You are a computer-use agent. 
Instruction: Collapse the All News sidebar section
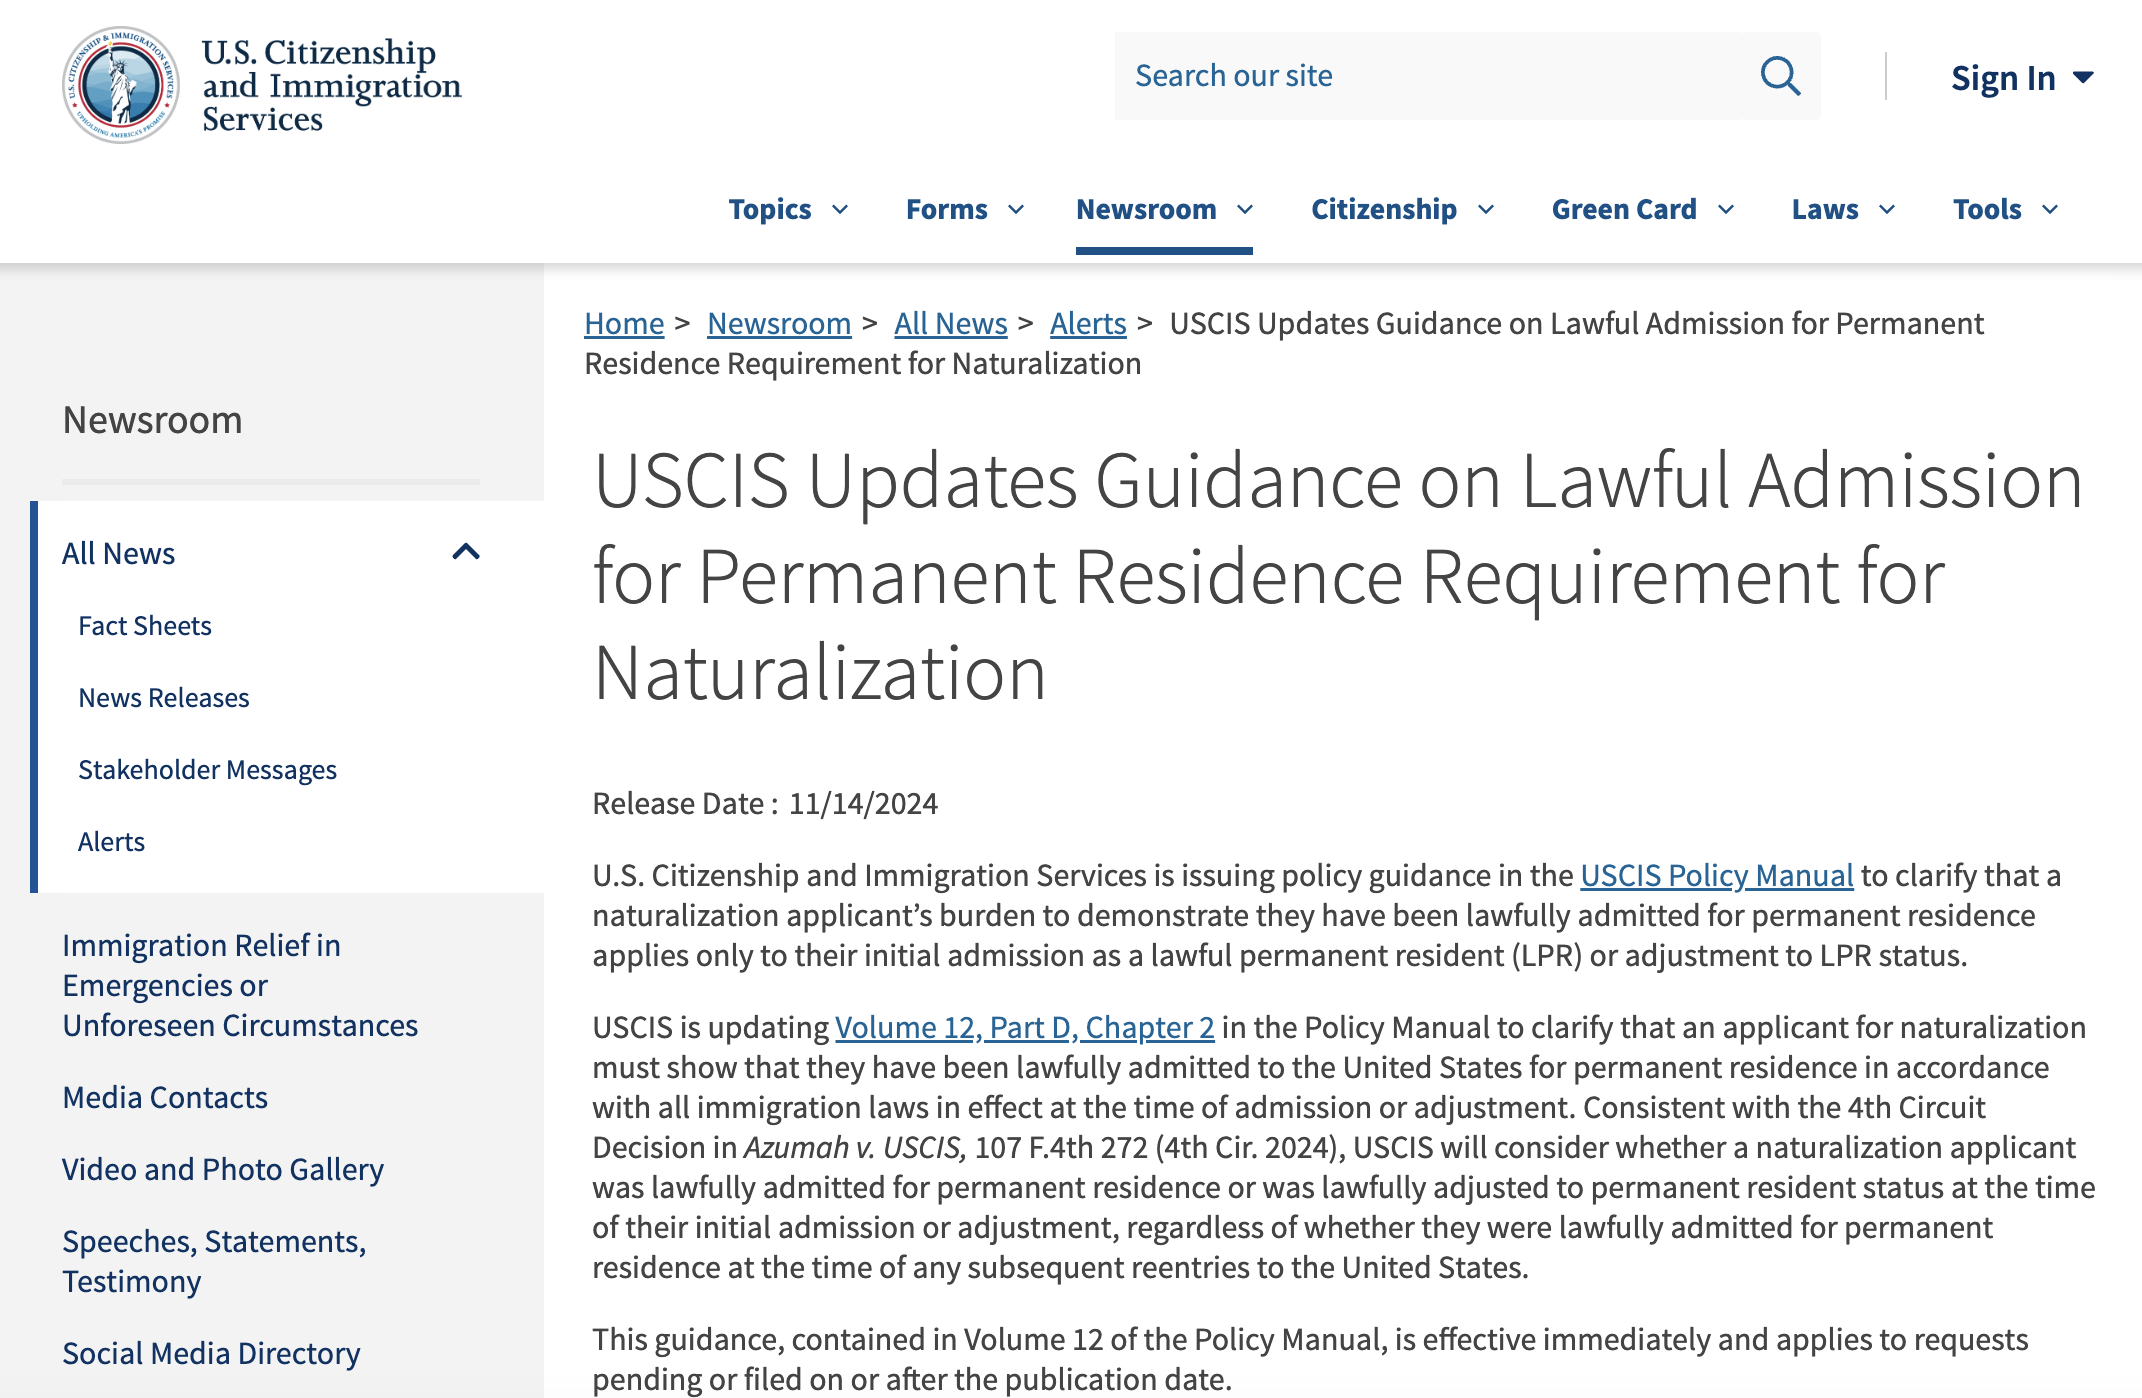466,552
